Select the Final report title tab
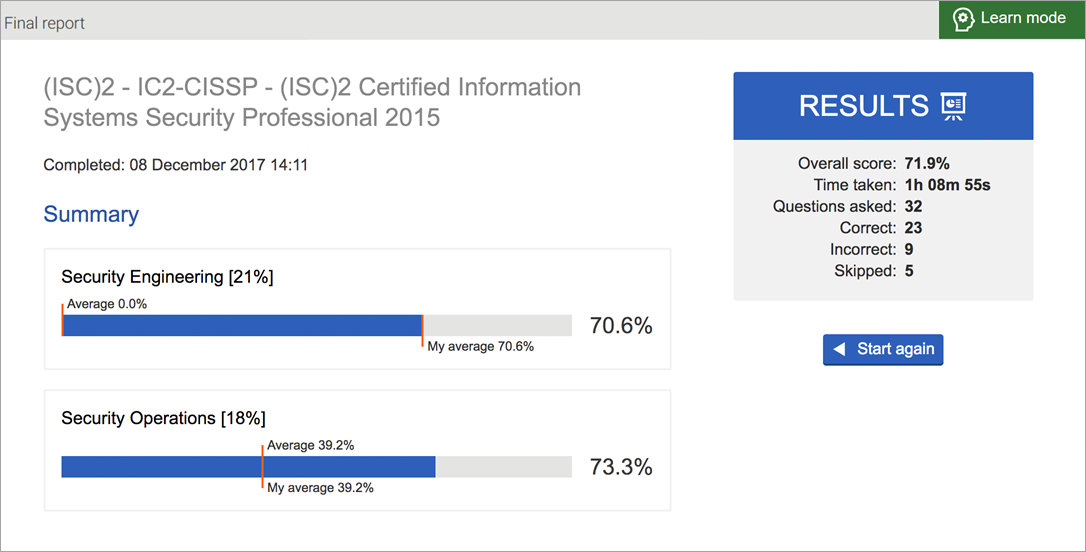 click(45, 22)
